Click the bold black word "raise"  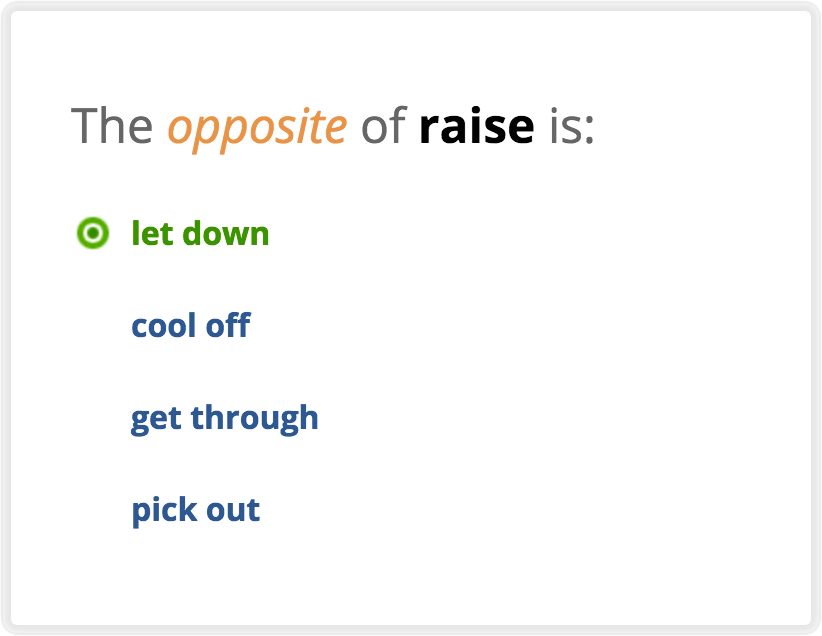[x=476, y=127]
